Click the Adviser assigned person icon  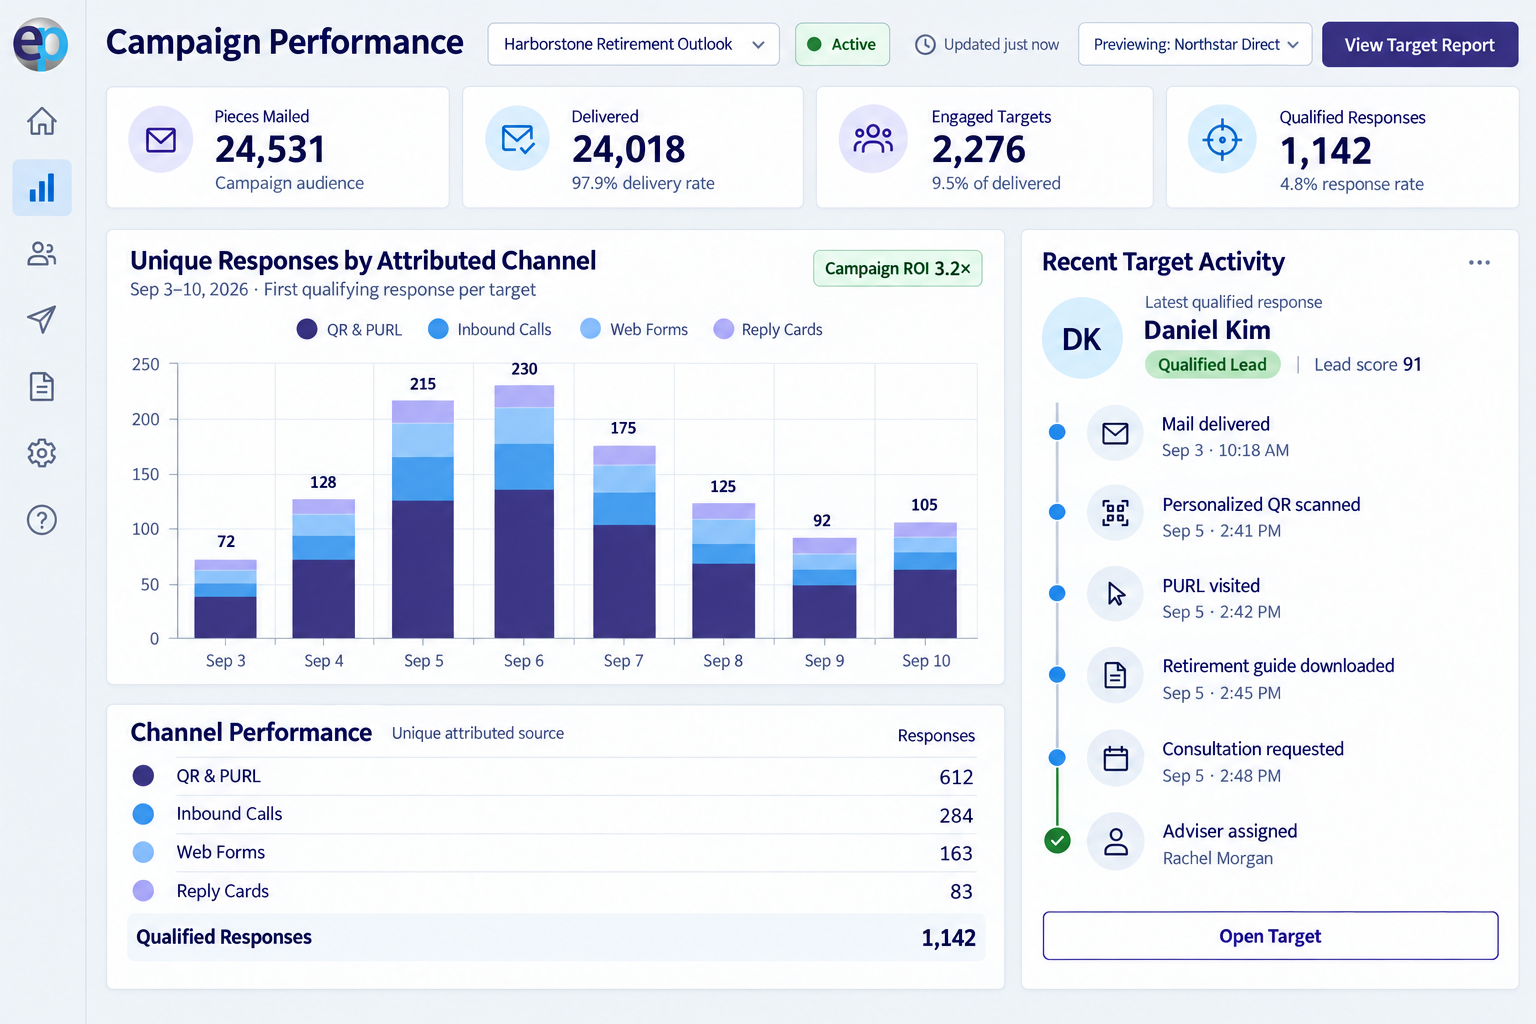(1115, 842)
